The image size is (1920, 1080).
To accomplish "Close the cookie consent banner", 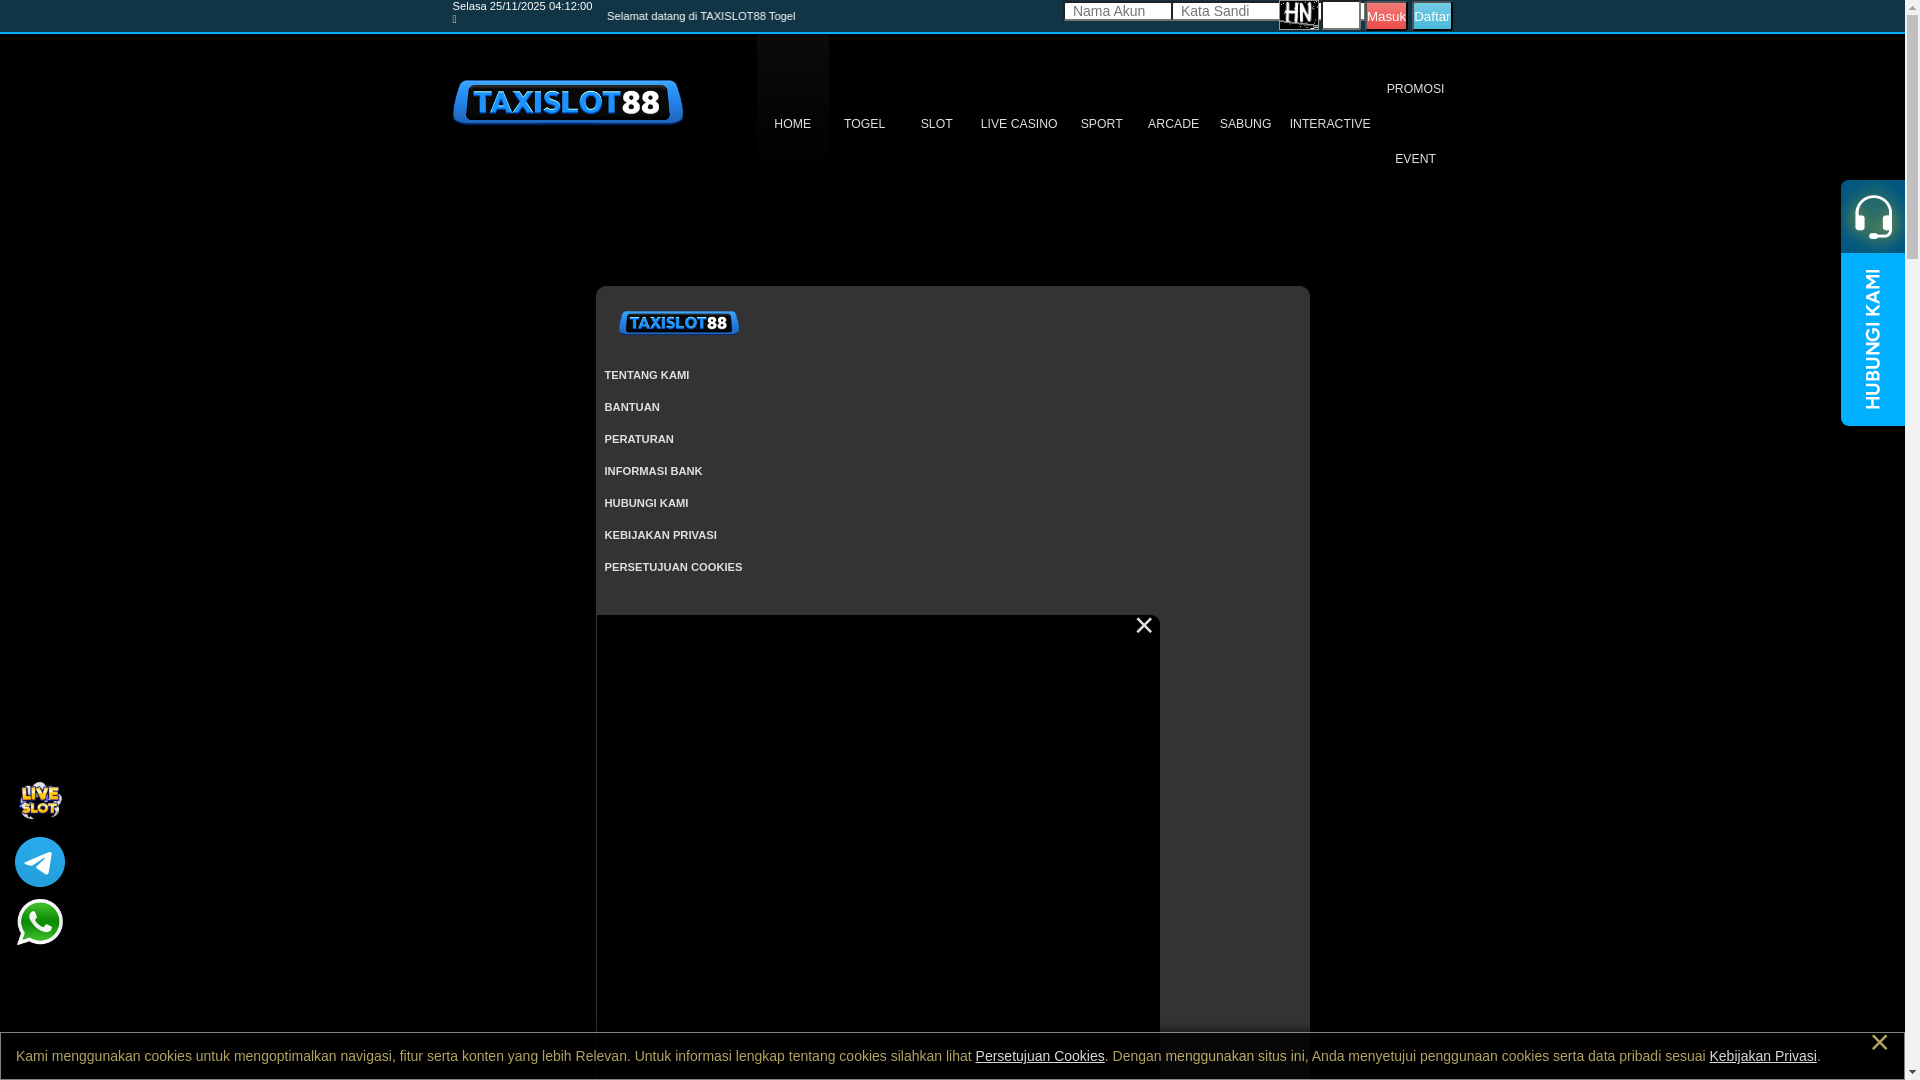I will (1879, 1043).
